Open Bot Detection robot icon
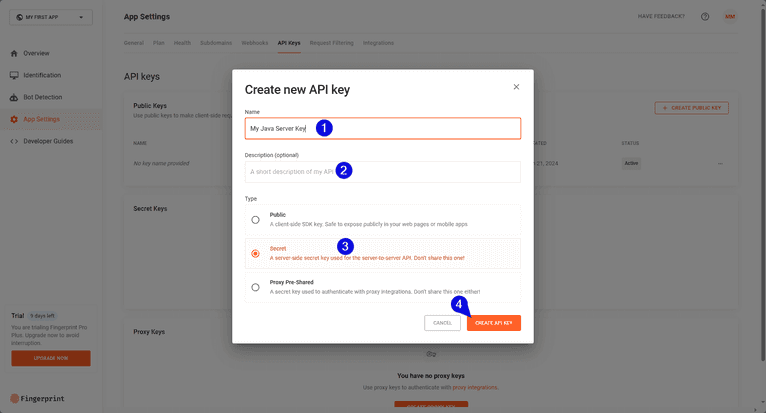Image resolution: width=766 pixels, height=413 pixels. point(14,97)
